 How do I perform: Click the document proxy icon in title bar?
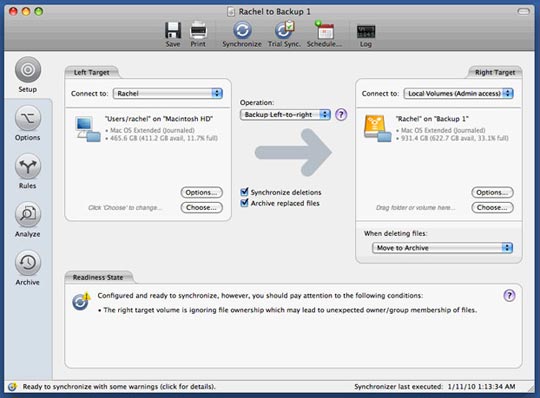231,12
